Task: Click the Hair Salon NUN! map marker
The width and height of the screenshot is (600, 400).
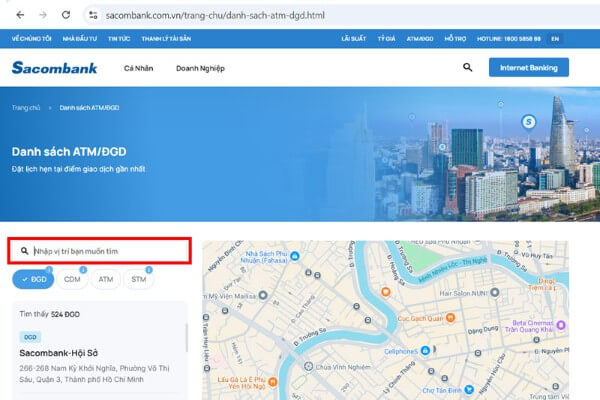Action: pyautogui.click(x=495, y=292)
